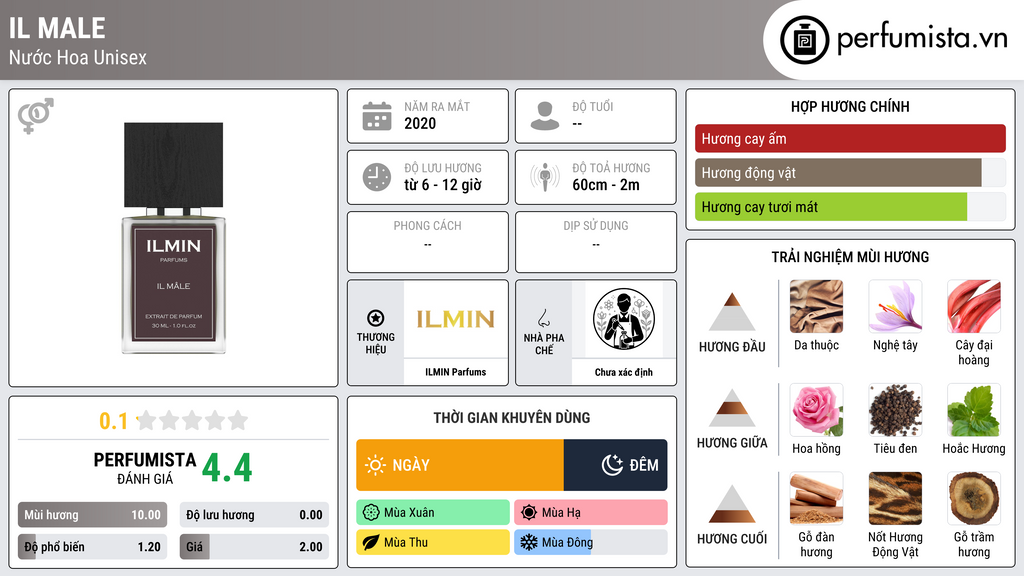This screenshot has height=576, width=1024.
Task: Open the Cây đại hoàng rhubarb image
Action: pyautogui.click(x=974, y=306)
